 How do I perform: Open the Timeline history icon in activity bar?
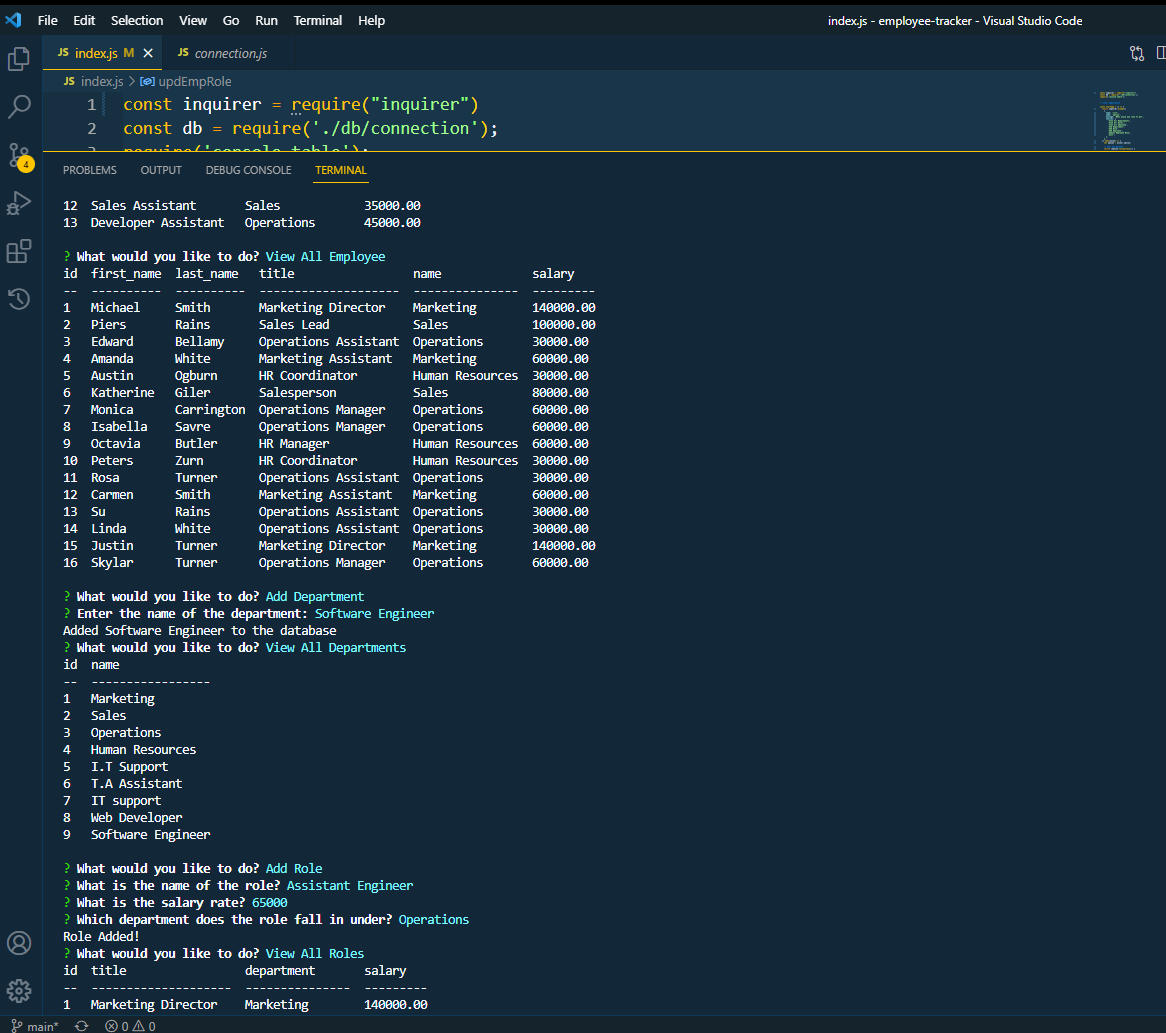[x=19, y=299]
